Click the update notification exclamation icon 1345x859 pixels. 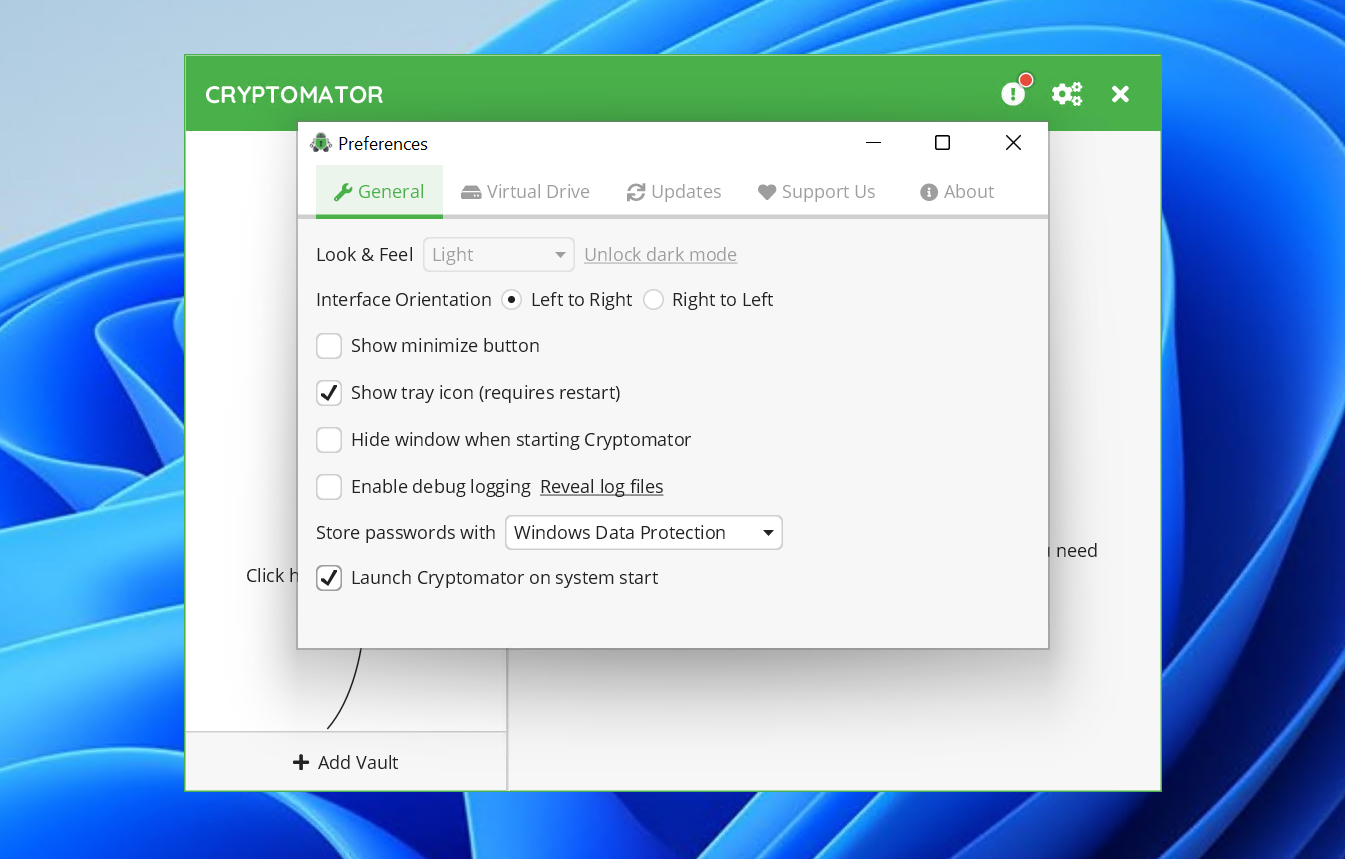point(1013,93)
